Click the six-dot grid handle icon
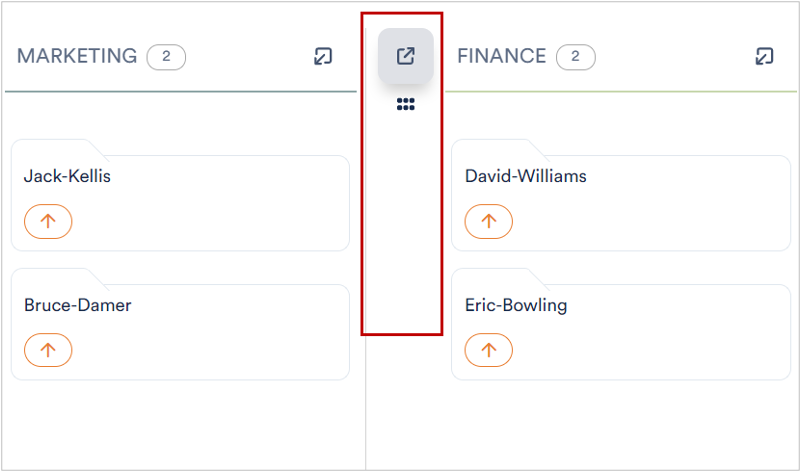This screenshot has height=472, width=800. click(406, 104)
